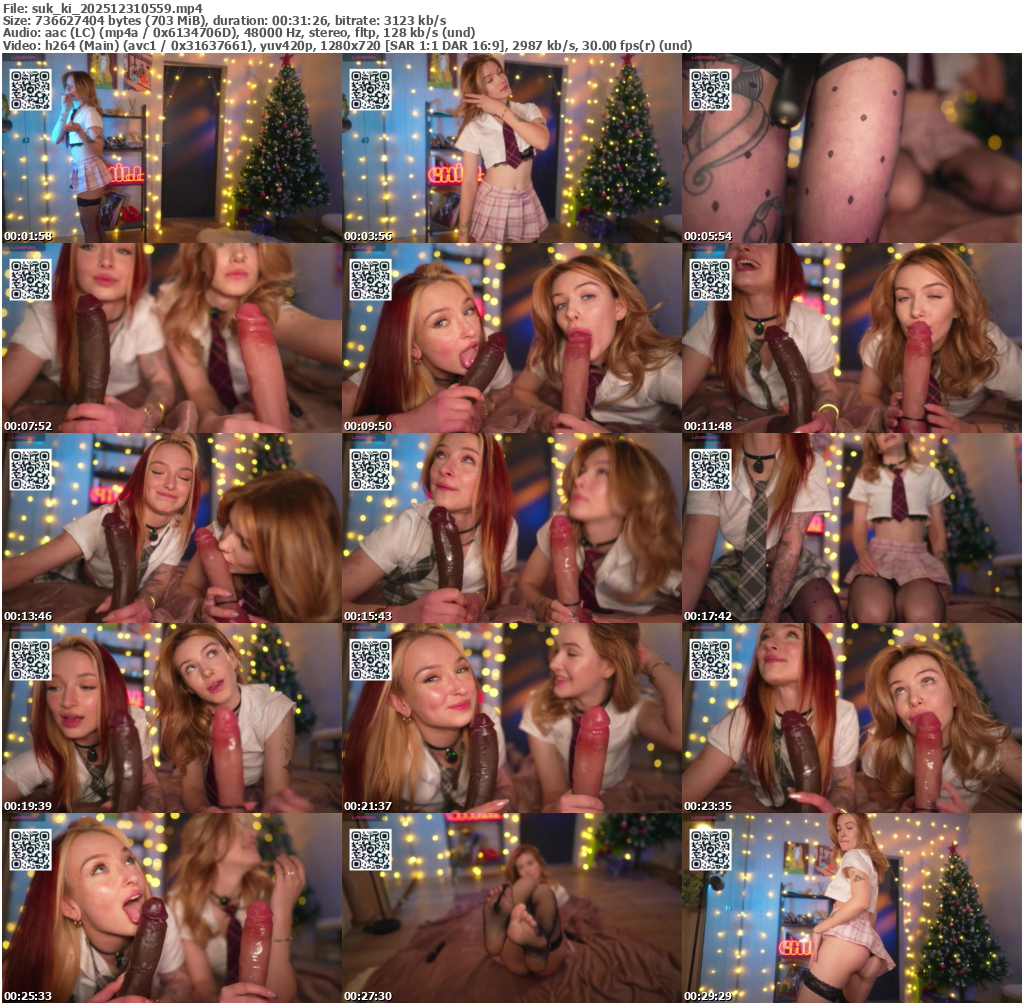Click the Size and duration info line
The width and height of the screenshot is (1024, 1003).
225,20
